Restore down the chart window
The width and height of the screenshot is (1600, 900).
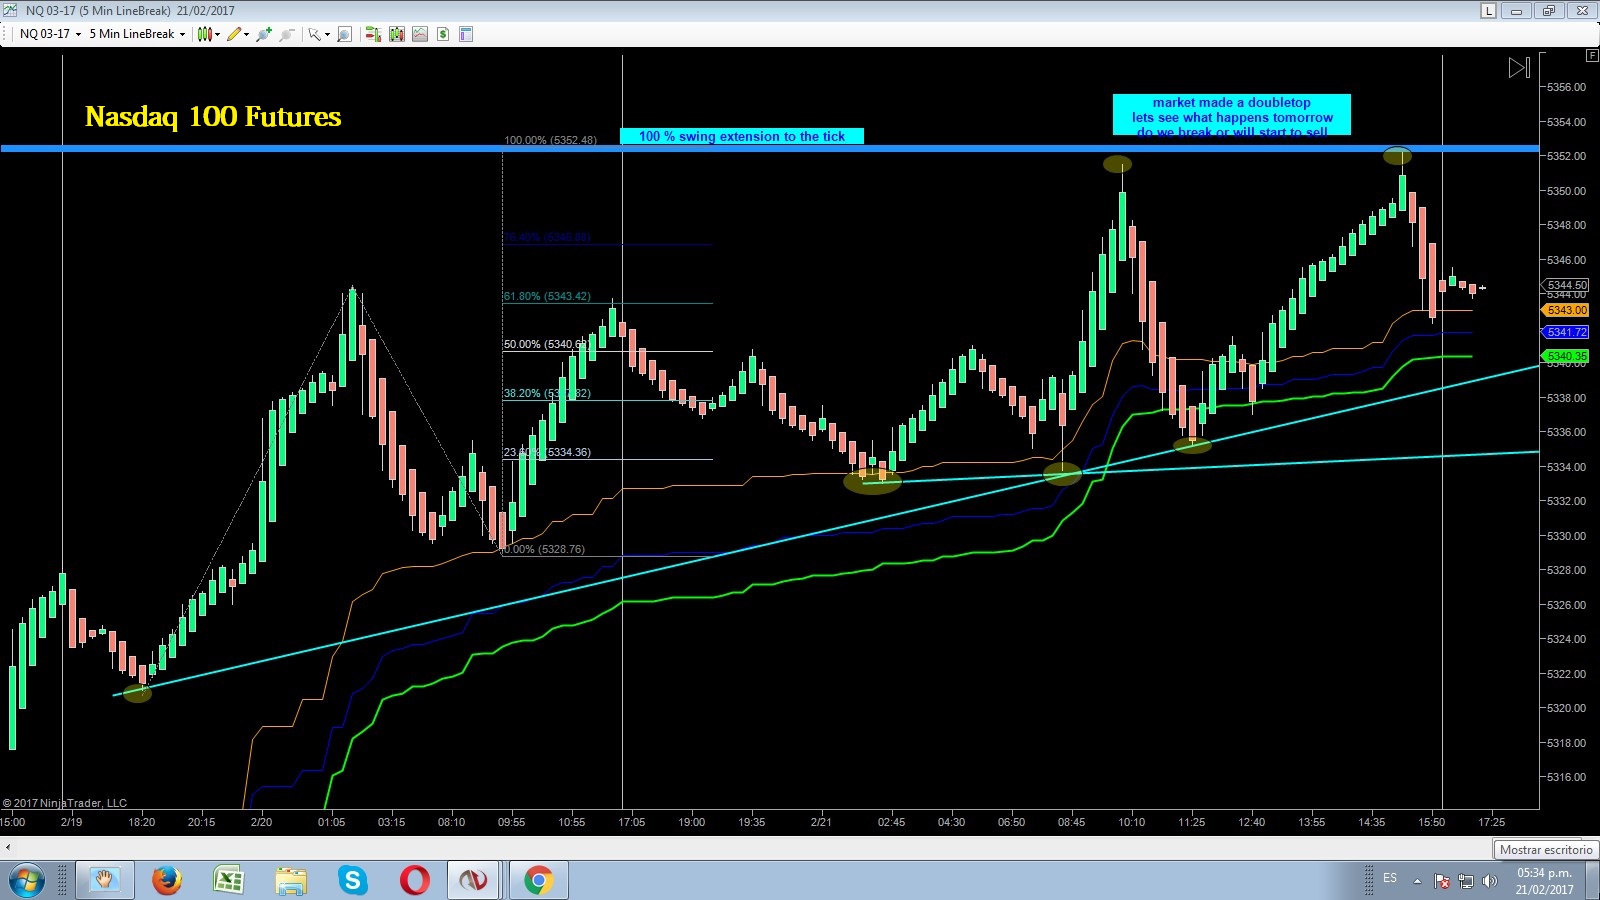(1549, 11)
